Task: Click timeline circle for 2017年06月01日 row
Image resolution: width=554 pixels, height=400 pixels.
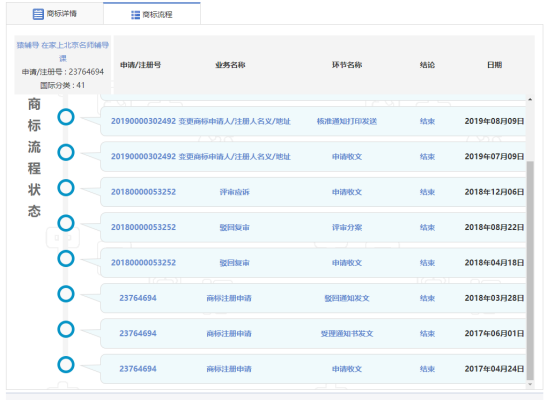Action: [x=66, y=329]
